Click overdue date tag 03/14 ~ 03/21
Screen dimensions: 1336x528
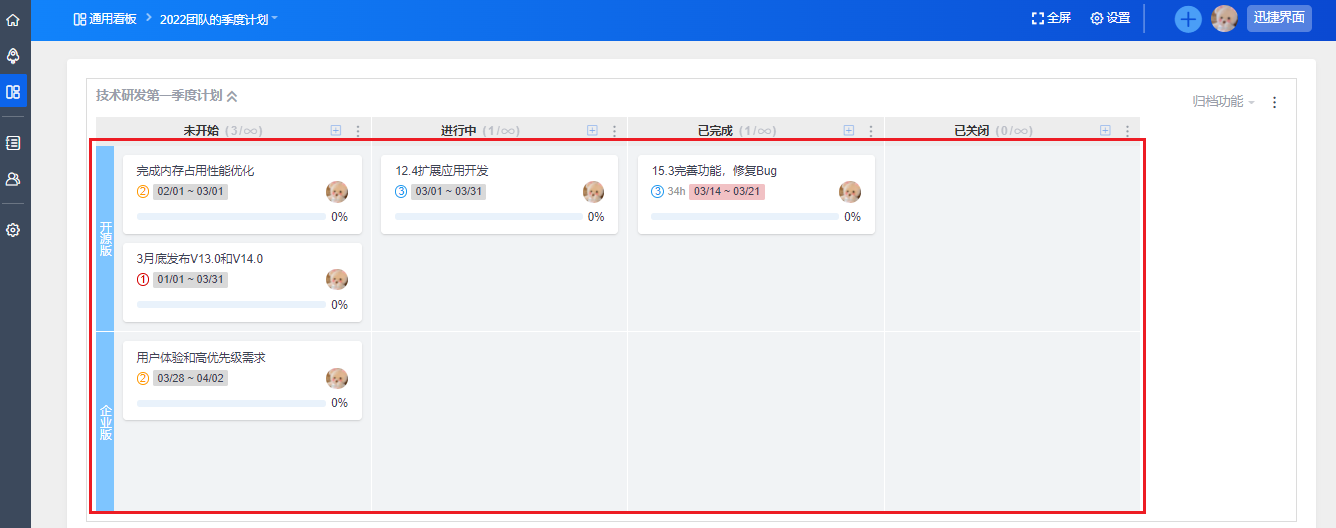(727, 192)
